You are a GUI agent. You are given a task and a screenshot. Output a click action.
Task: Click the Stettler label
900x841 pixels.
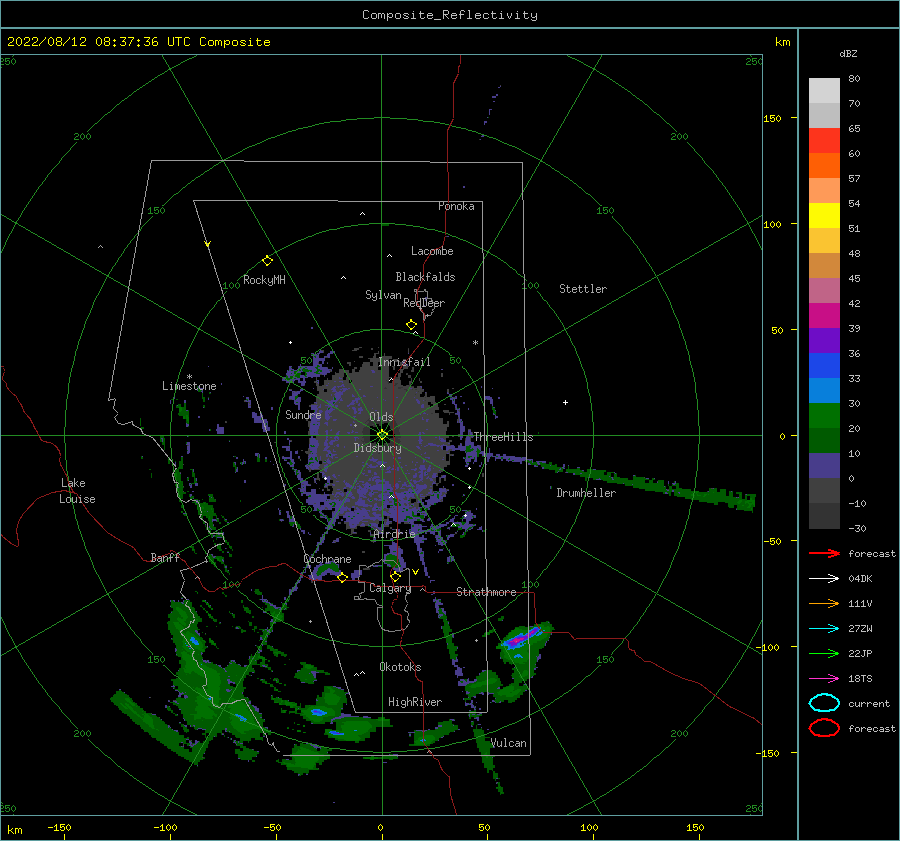(583, 289)
